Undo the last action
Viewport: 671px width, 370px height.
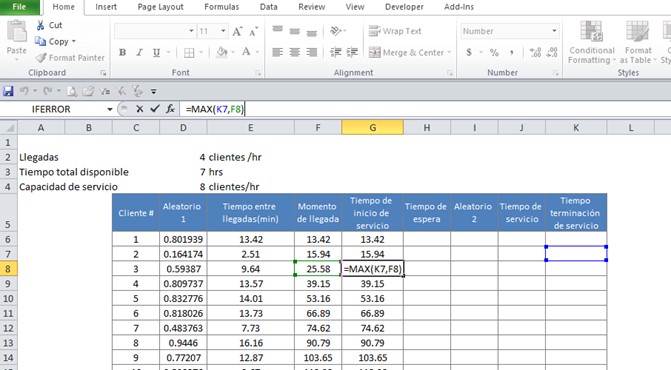(24, 91)
